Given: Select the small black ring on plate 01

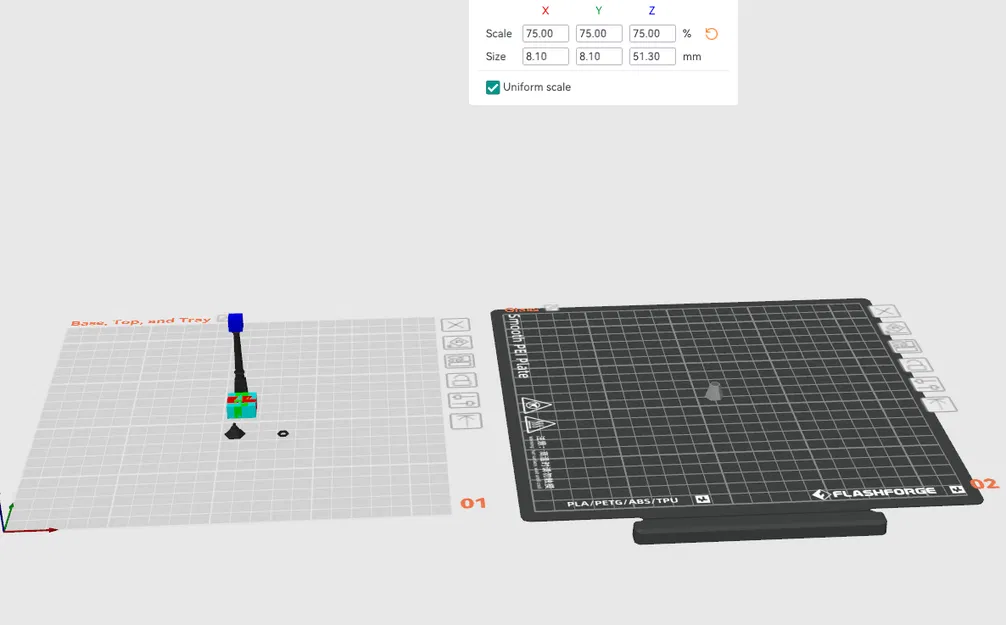Looking at the screenshot, I should pos(283,434).
